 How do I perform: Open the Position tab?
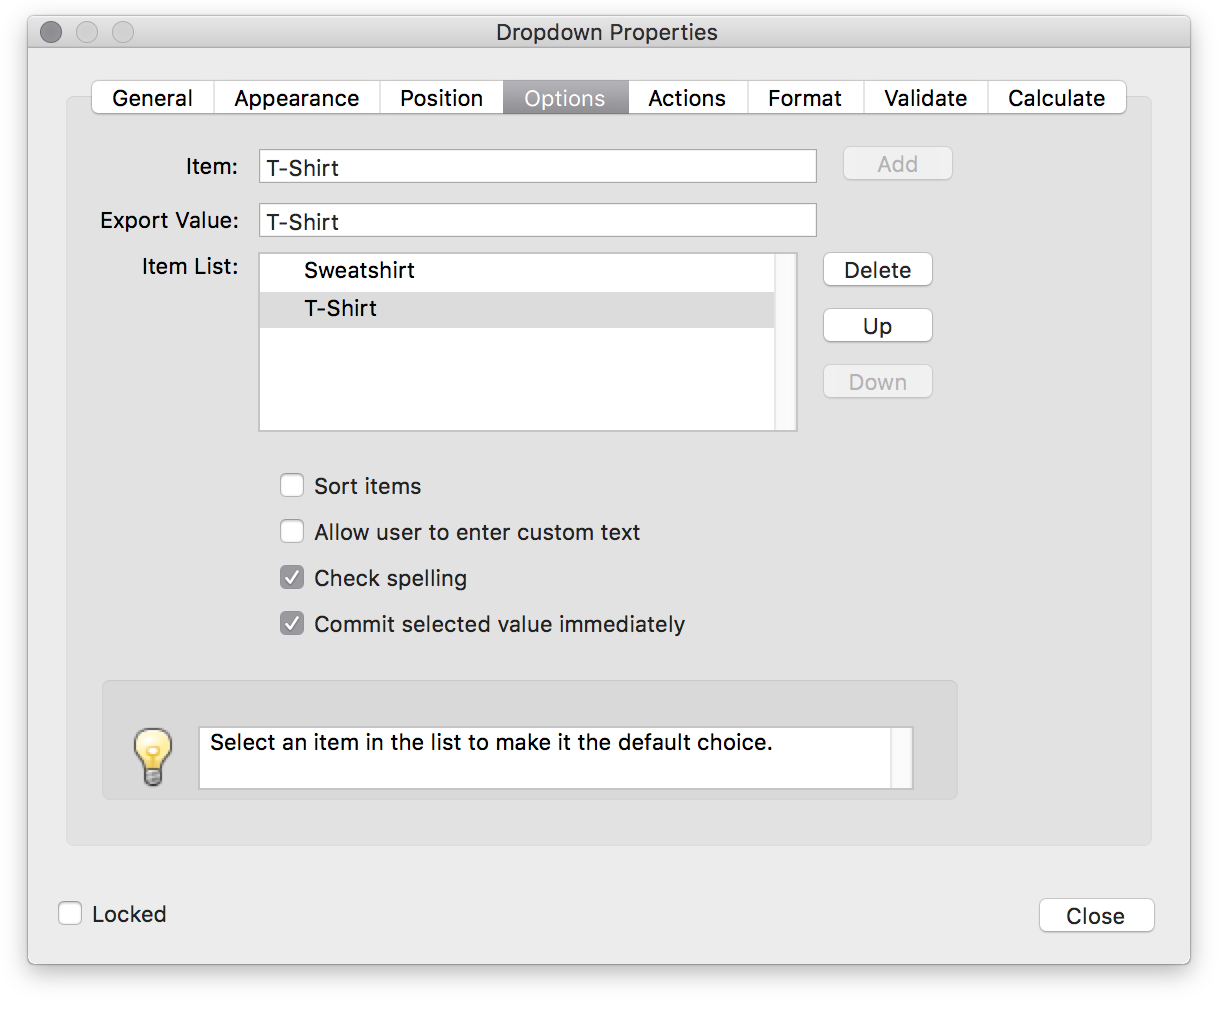[441, 97]
